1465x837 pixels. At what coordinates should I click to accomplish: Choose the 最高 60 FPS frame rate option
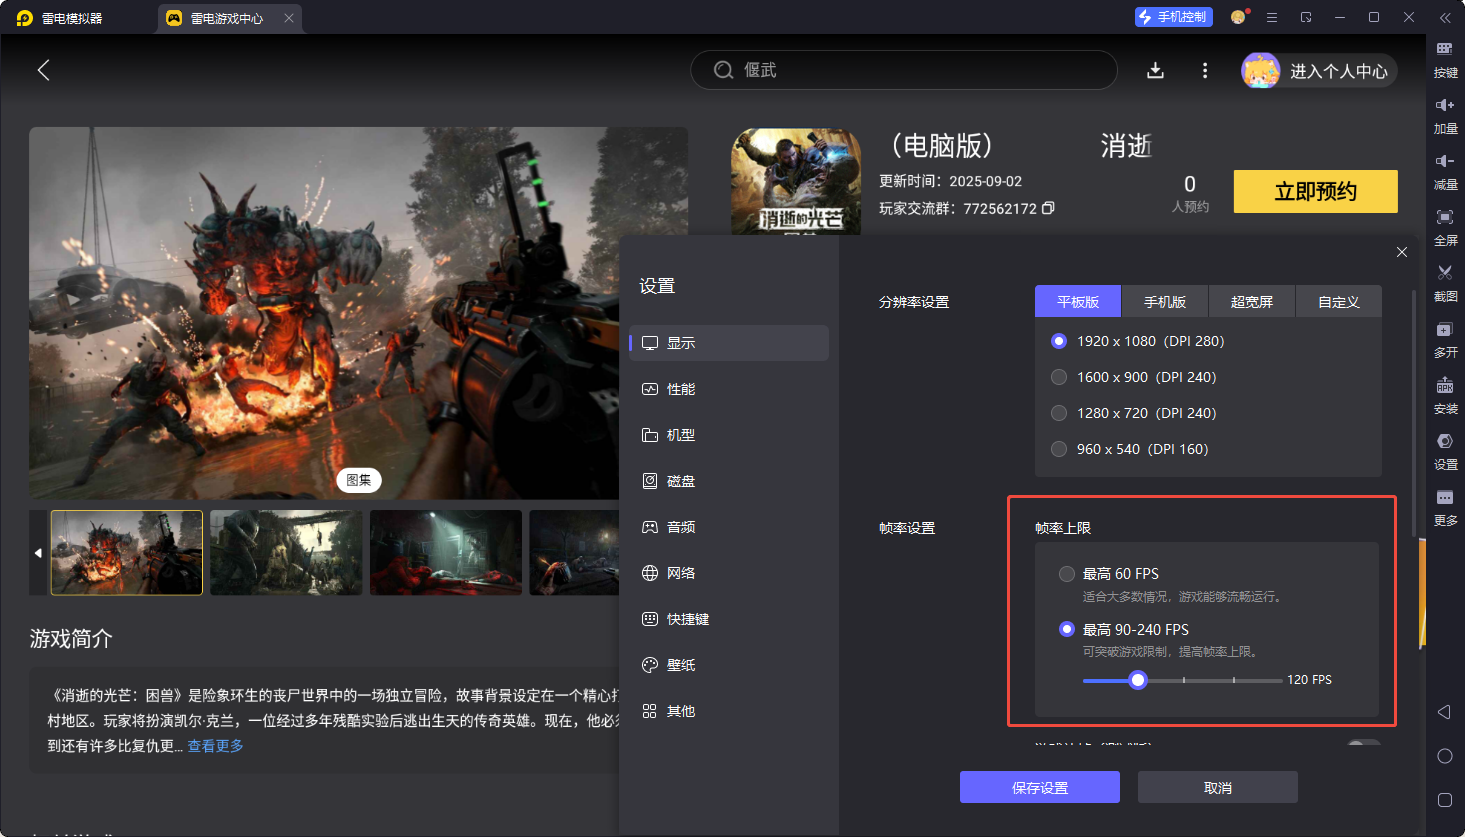[1067, 574]
